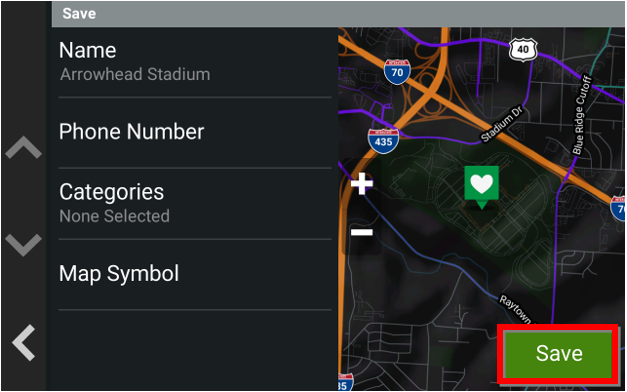Tap the green Save button
Image resolution: width=627 pixels, height=392 pixels.
559,353
